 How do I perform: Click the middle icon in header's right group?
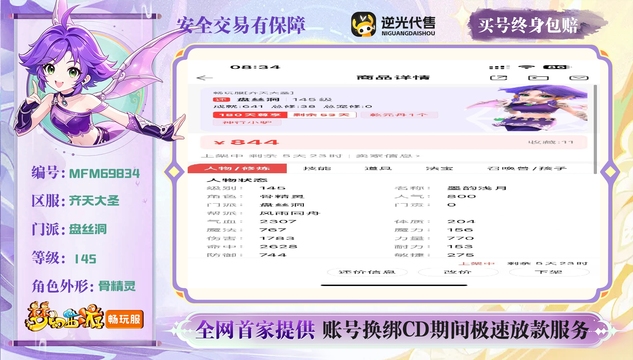pyautogui.click(x=539, y=77)
